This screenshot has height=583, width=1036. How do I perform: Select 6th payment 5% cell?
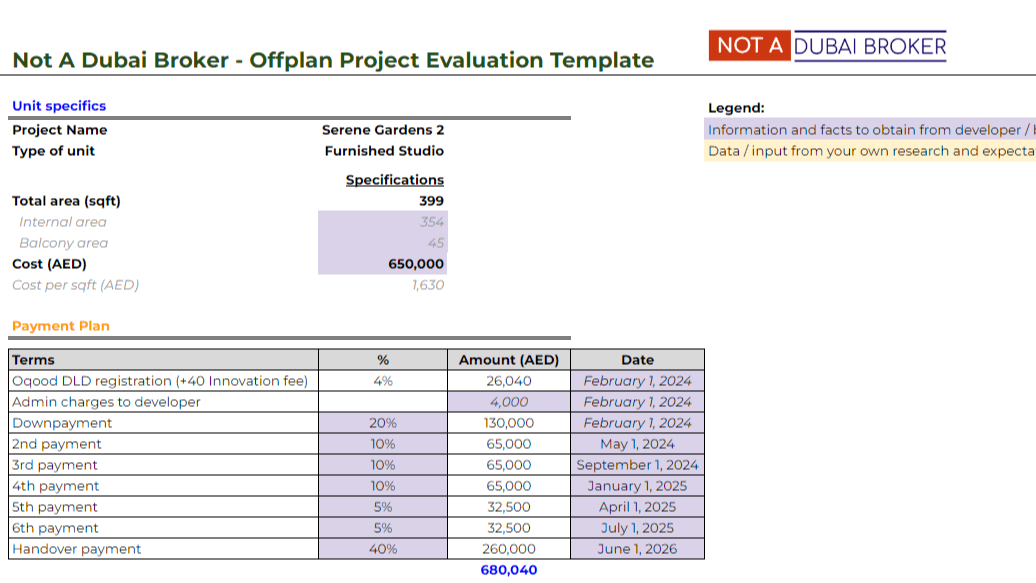click(x=383, y=528)
